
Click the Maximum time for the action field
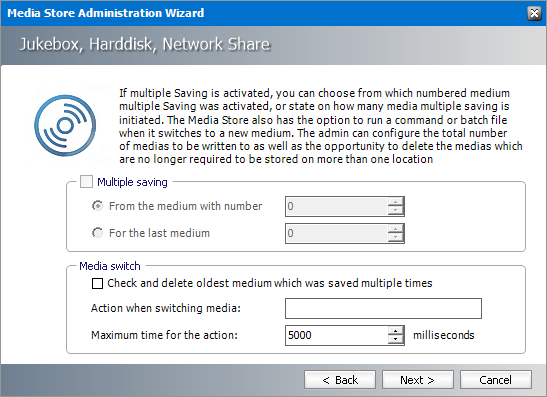pyautogui.click(x=336, y=335)
